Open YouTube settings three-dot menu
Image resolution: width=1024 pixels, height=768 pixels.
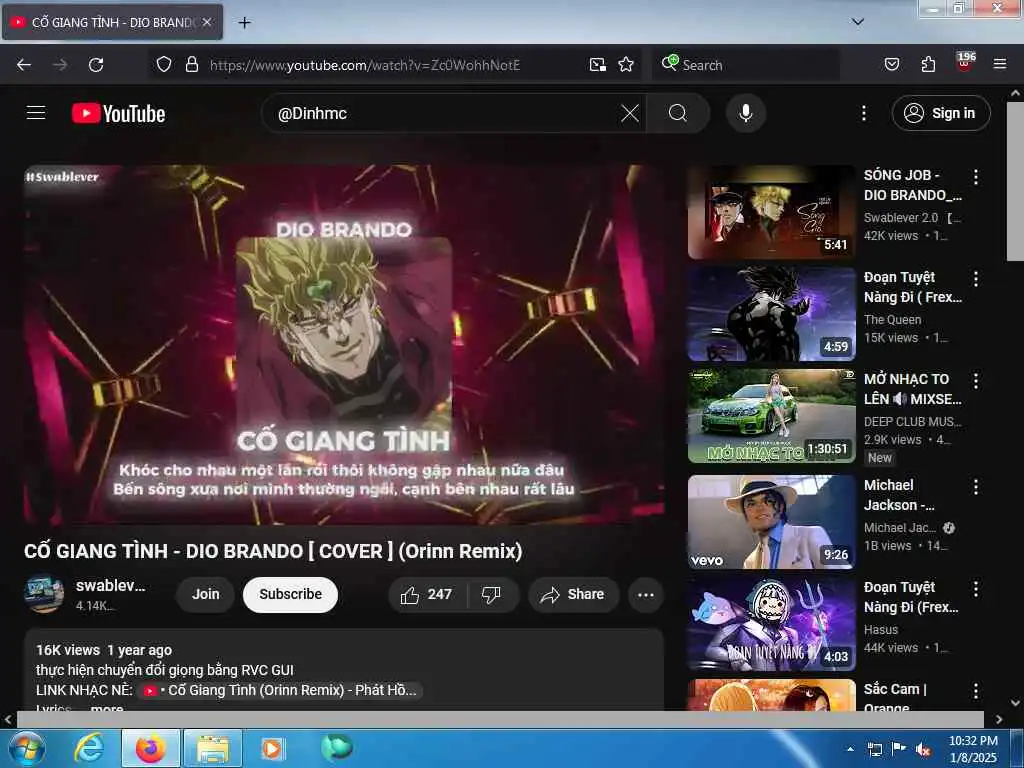(863, 113)
